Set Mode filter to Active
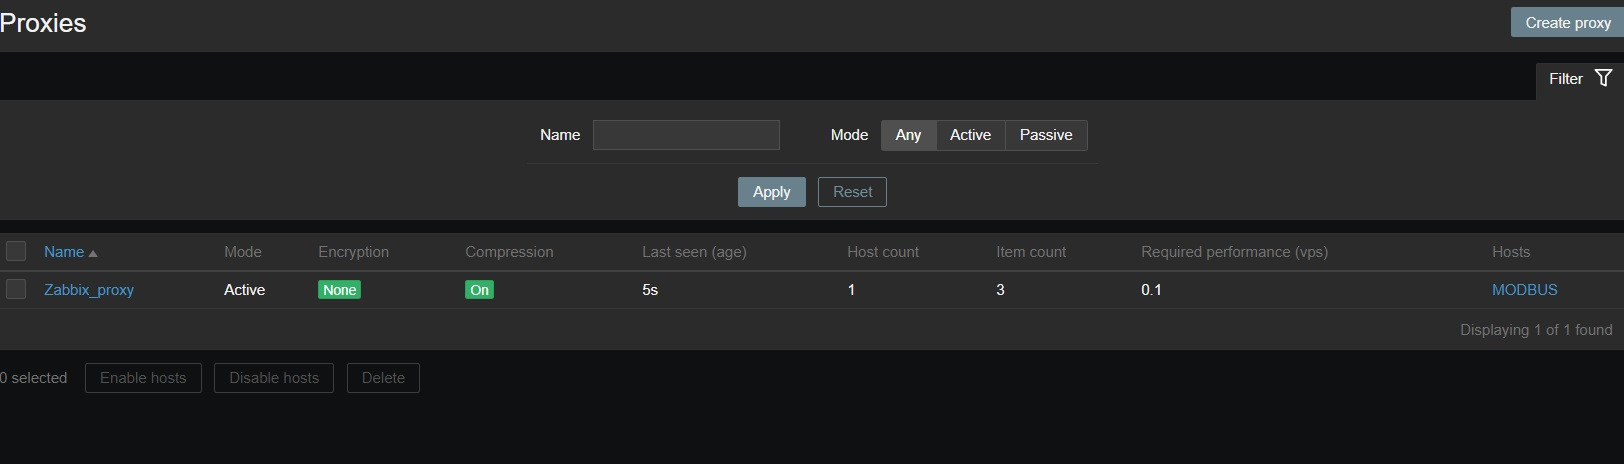The height and width of the screenshot is (464, 1624). pyautogui.click(x=970, y=135)
